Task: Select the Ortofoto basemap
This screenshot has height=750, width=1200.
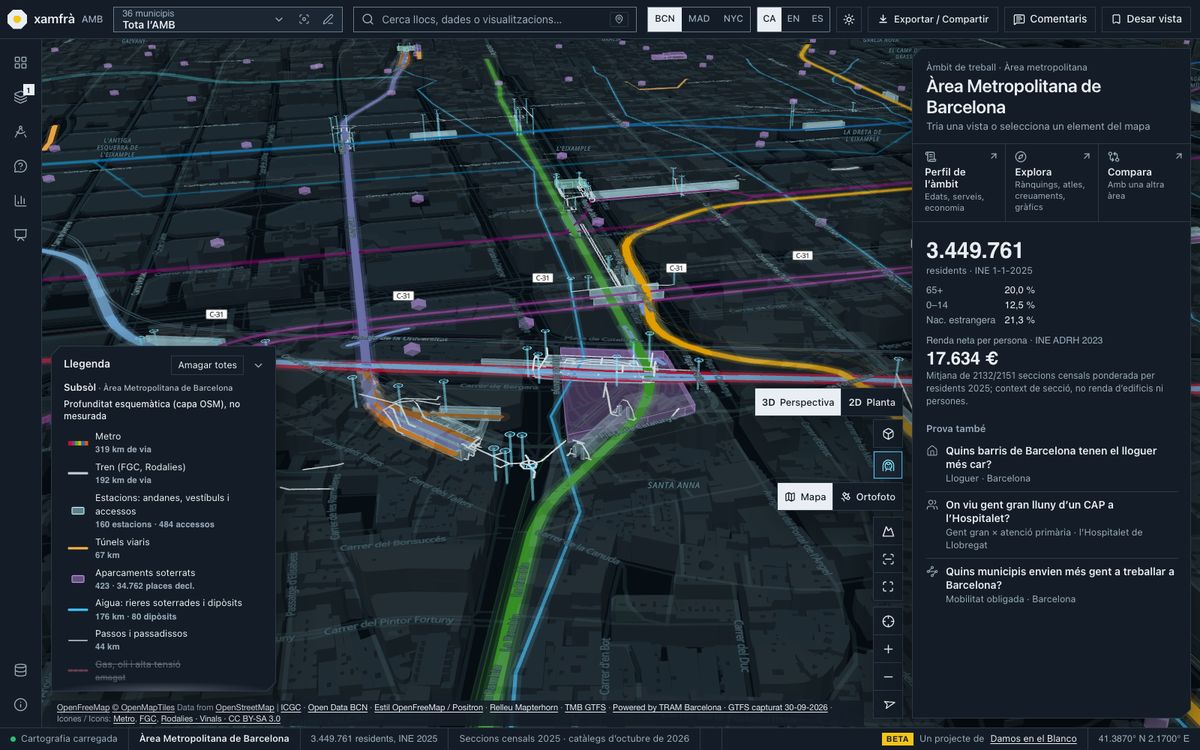Action: tap(868, 497)
